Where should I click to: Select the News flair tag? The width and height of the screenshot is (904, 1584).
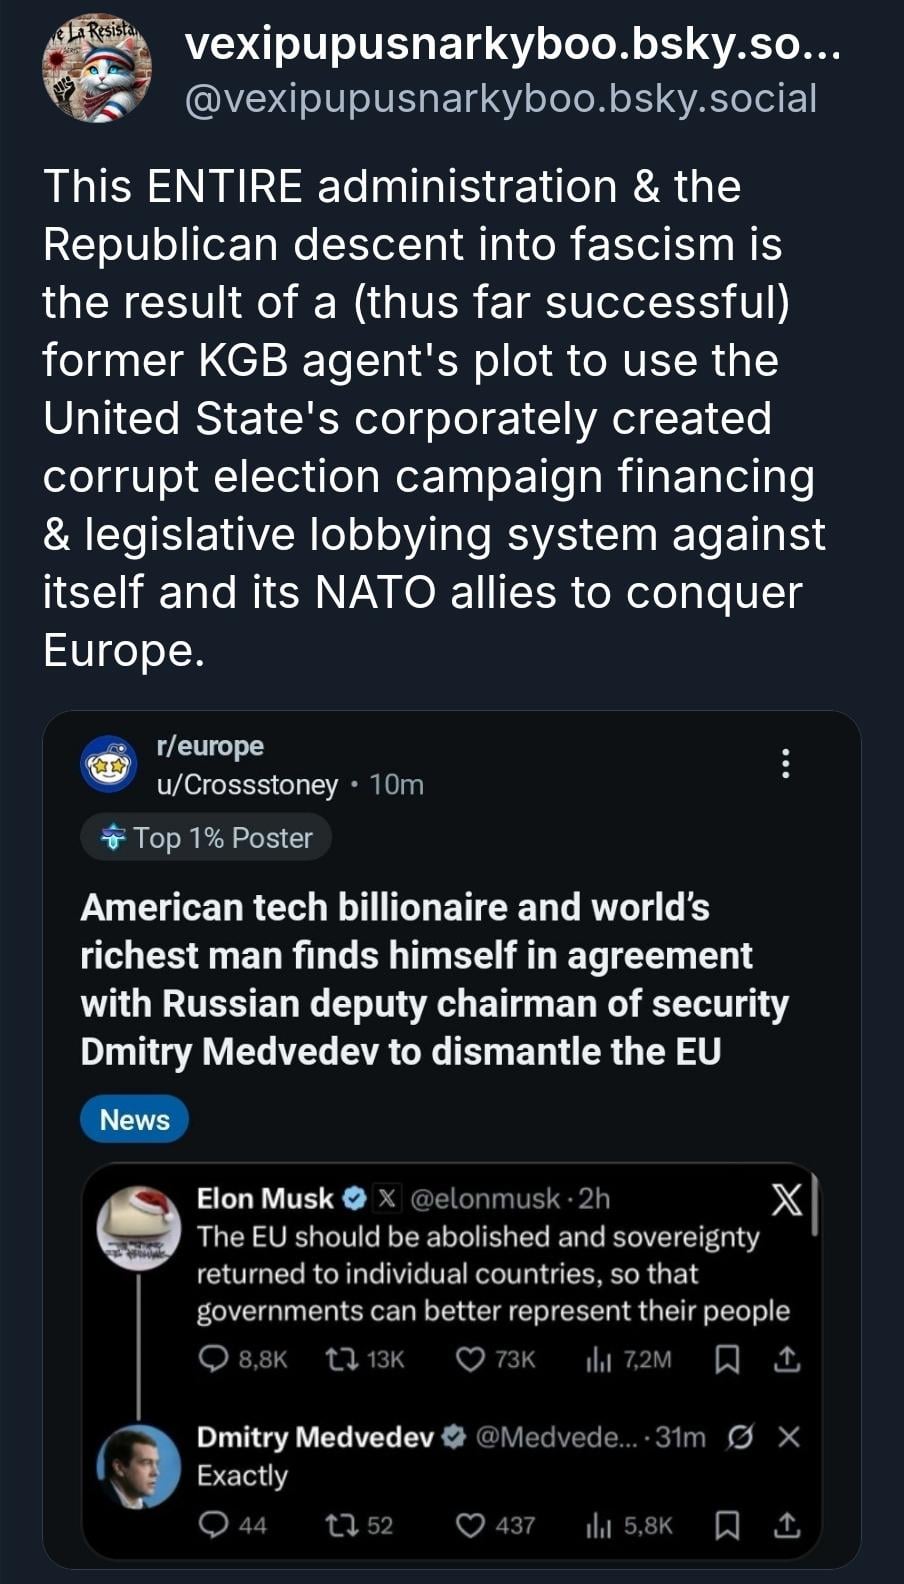[134, 1120]
